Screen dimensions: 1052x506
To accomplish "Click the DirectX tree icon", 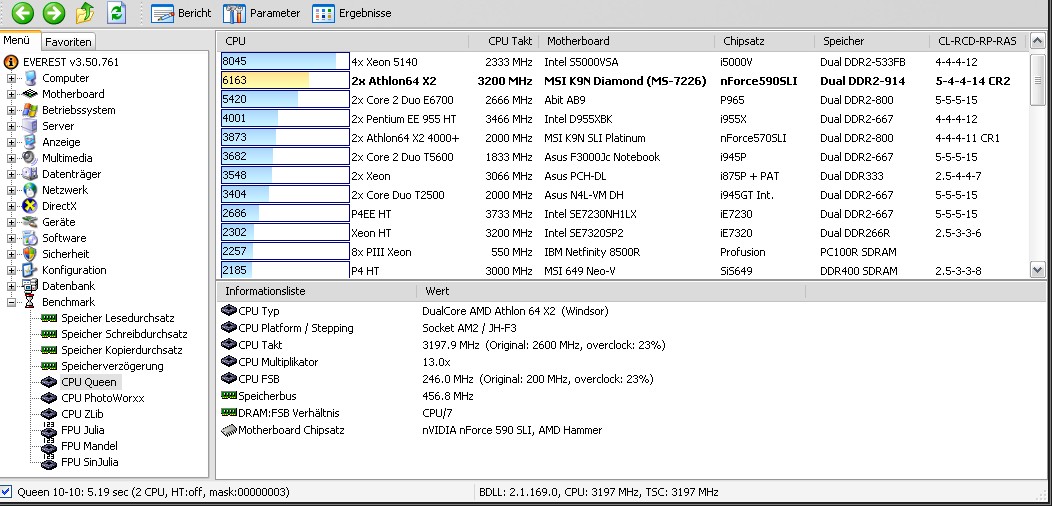I will pyautogui.click(x=30, y=206).
